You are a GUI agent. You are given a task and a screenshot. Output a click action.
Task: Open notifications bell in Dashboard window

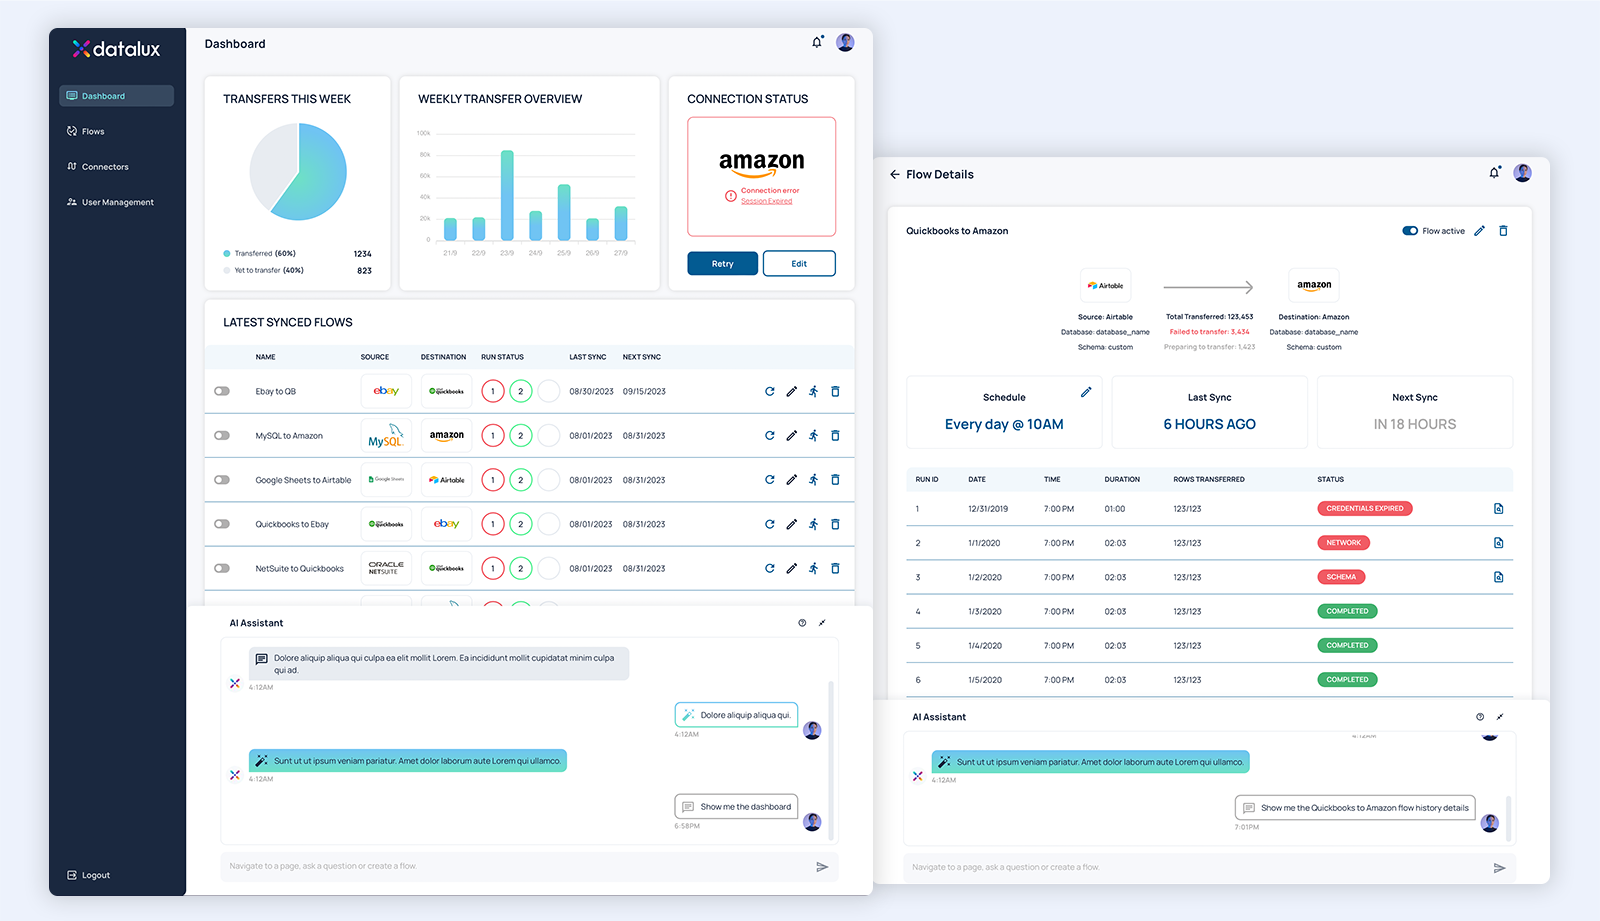[817, 42]
